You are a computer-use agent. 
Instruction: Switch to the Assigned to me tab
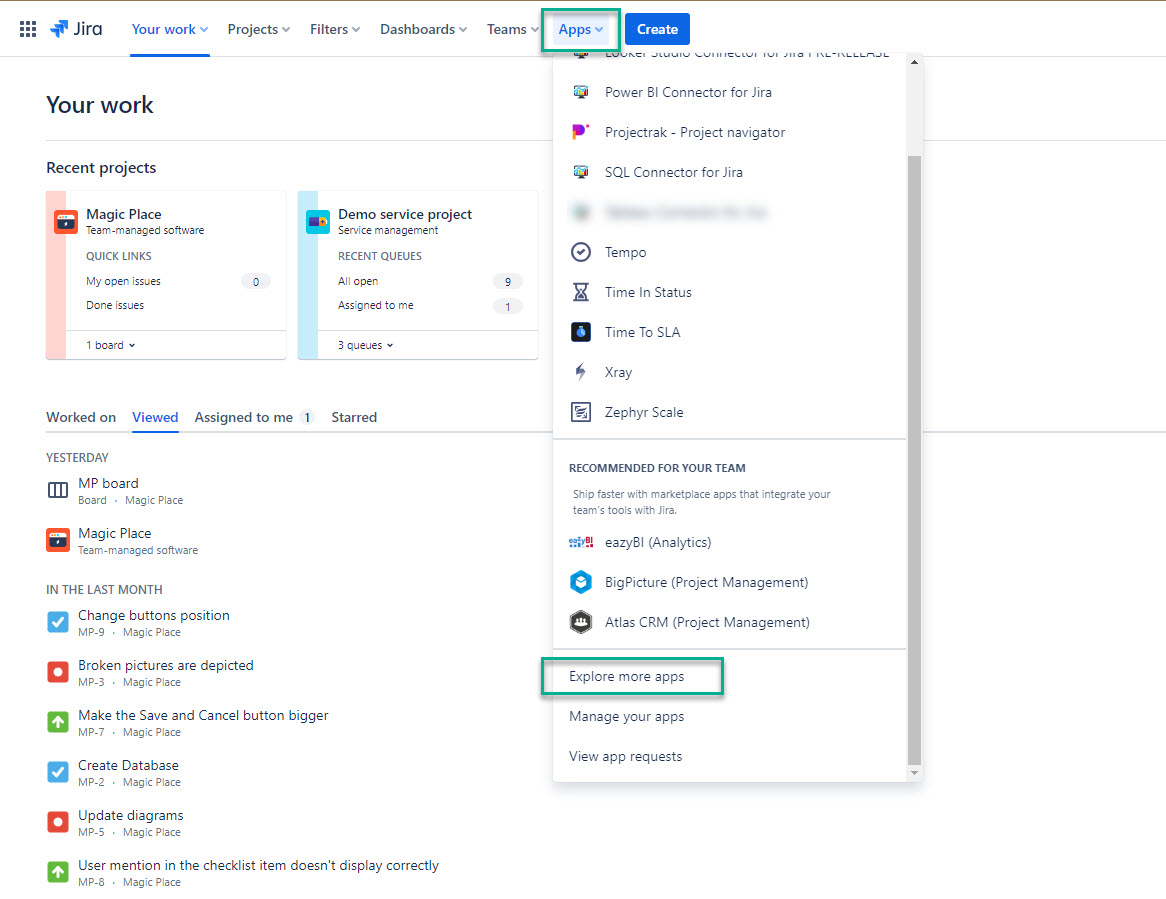point(244,417)
